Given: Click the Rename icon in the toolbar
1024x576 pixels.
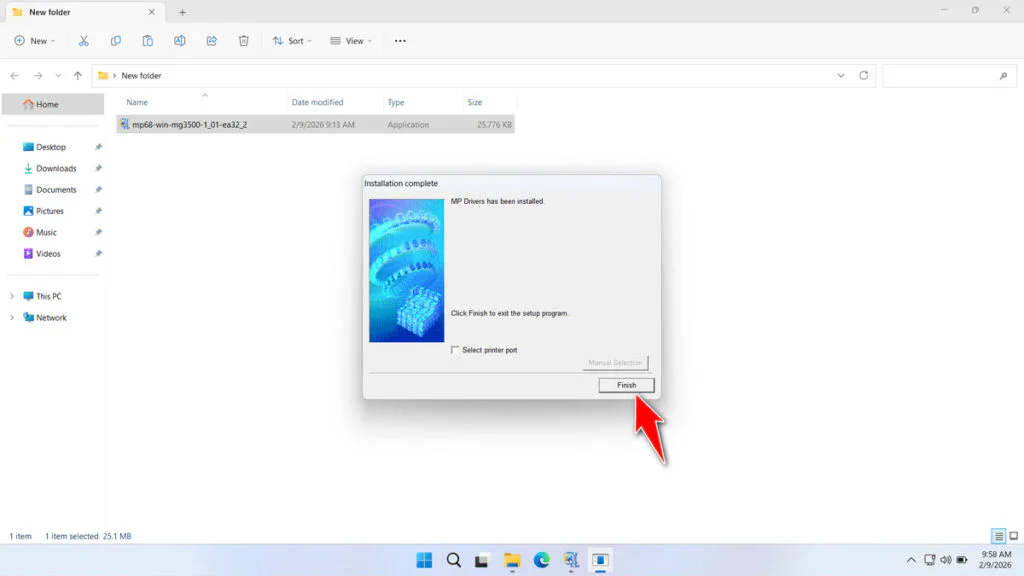Looking at the screenshot, I should [179, 40].
